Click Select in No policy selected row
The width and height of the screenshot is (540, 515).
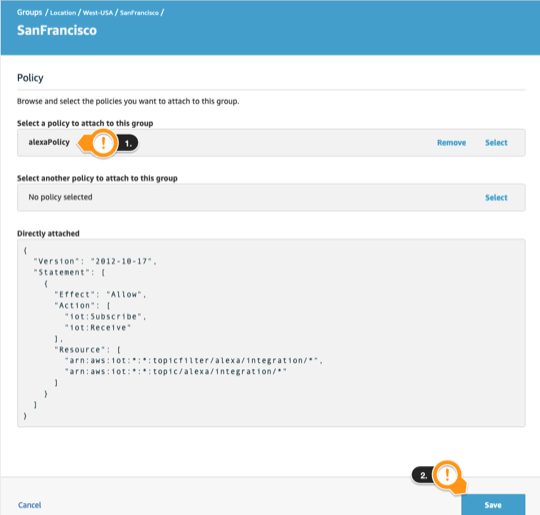[496, 197]
